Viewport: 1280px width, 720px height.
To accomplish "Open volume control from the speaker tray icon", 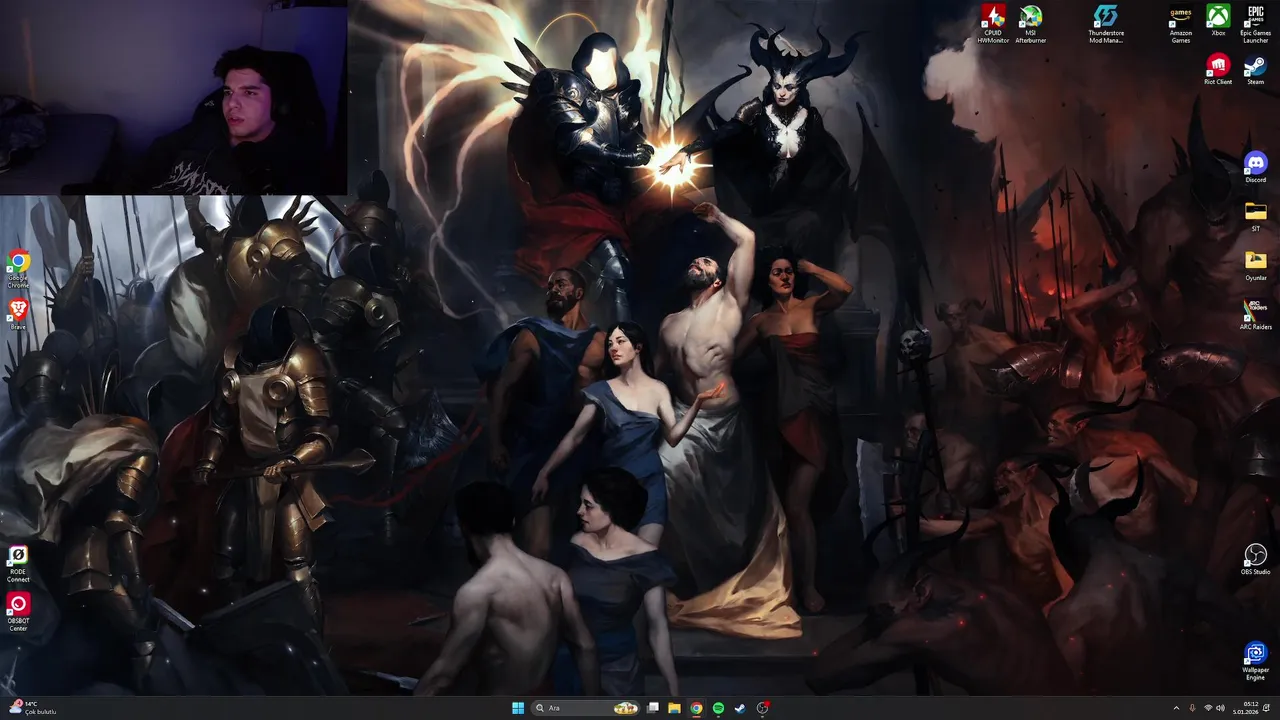I will (1221, 708).
